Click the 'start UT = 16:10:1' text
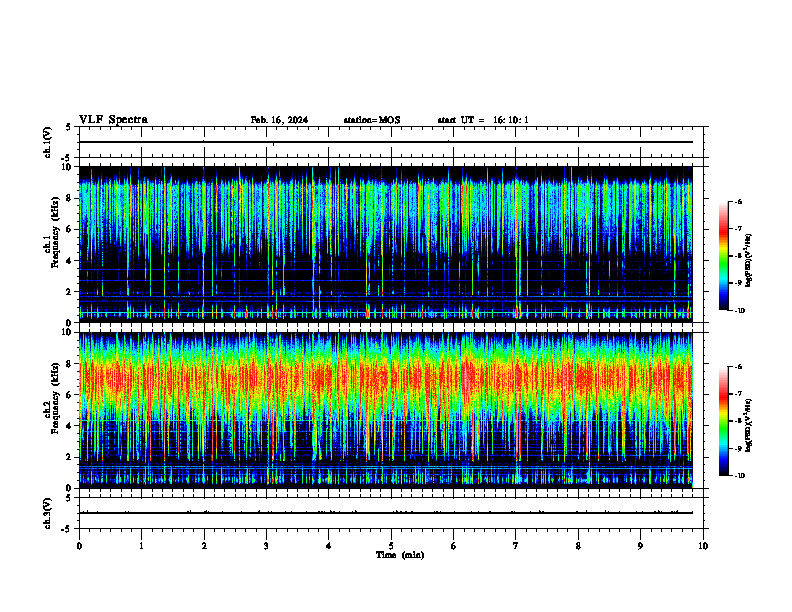 [483, 120]
